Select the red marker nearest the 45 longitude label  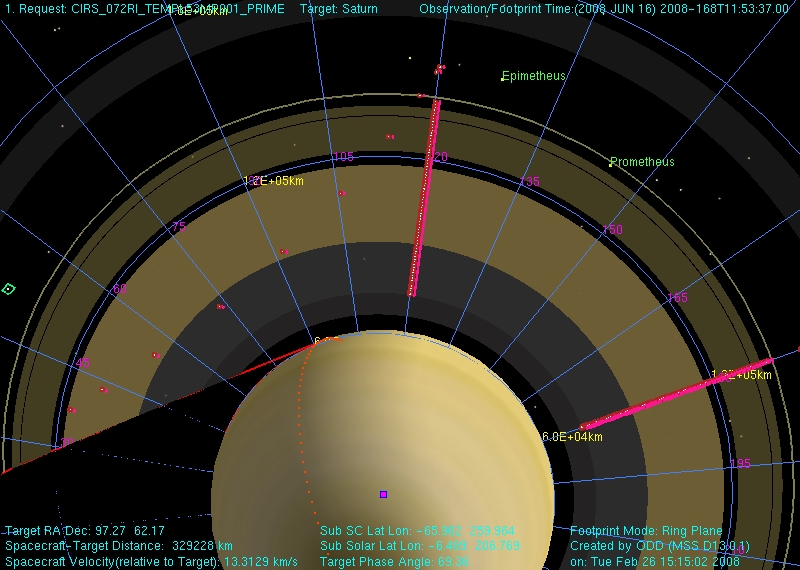(x=103, y=390)
